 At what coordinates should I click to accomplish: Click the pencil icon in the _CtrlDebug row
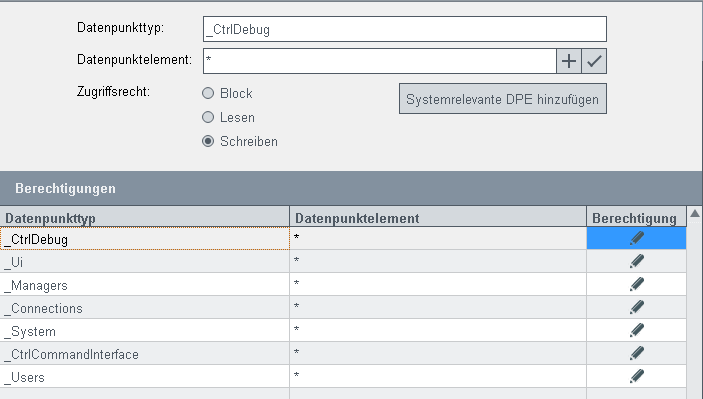[x=636, y=238]
